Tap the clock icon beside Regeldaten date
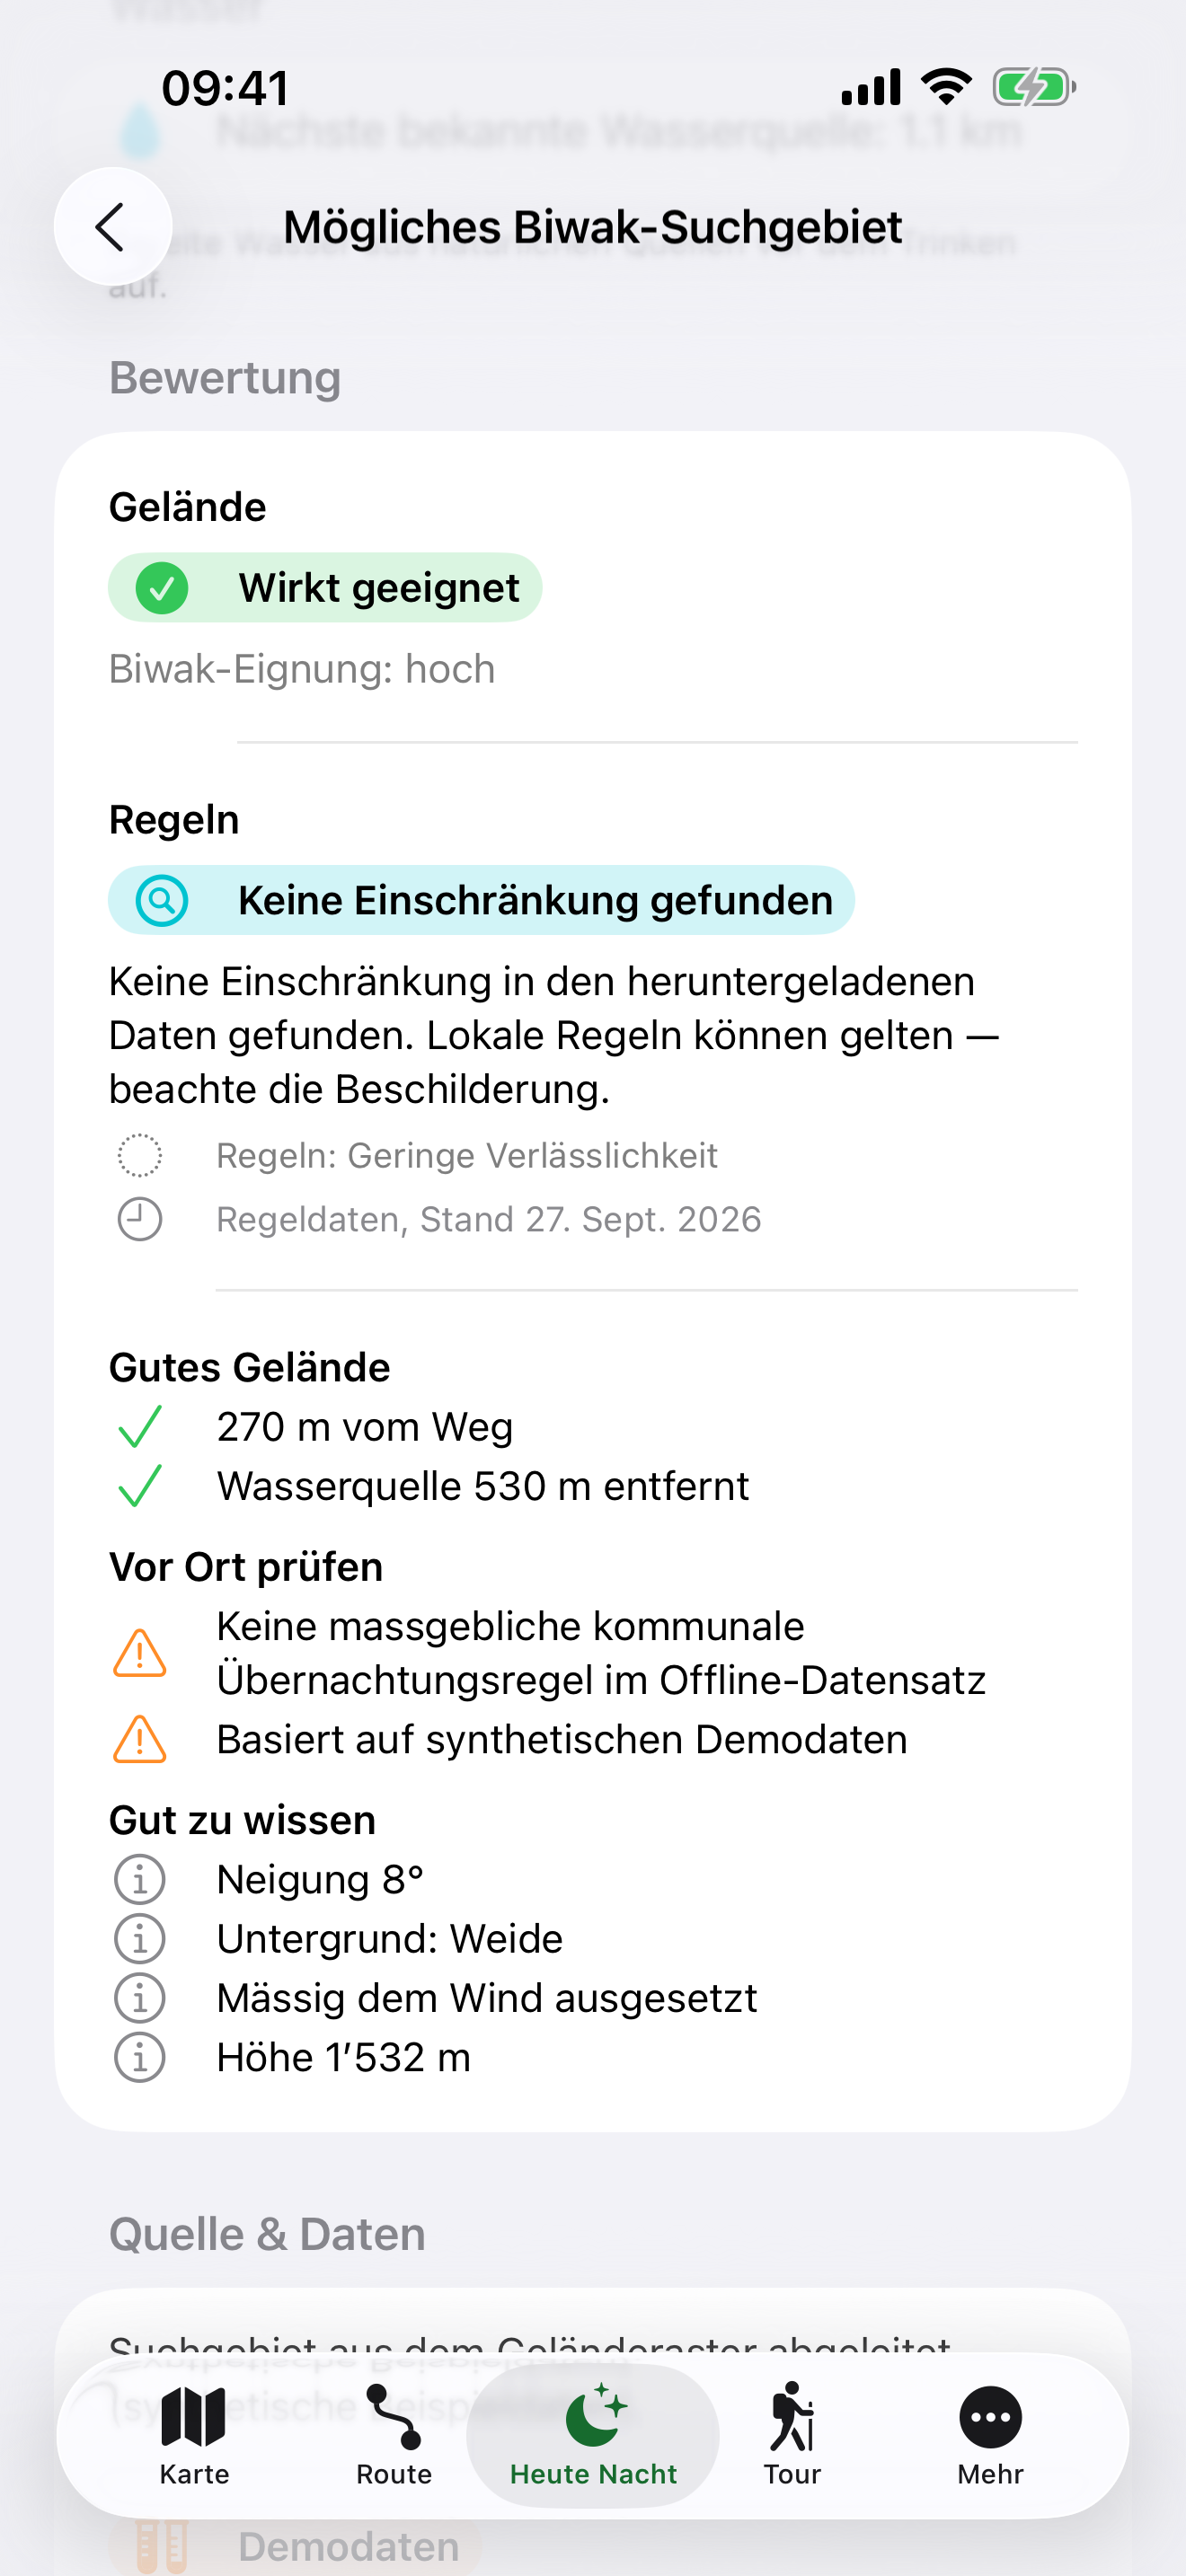1186x2576 pixels. click(x=140, y=1219)
